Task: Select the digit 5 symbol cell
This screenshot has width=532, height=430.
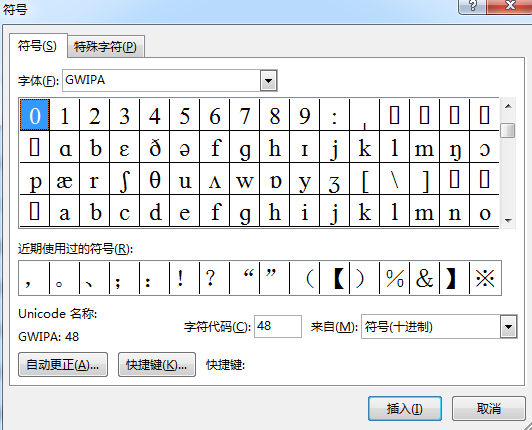Action: (x=185, y=115)
